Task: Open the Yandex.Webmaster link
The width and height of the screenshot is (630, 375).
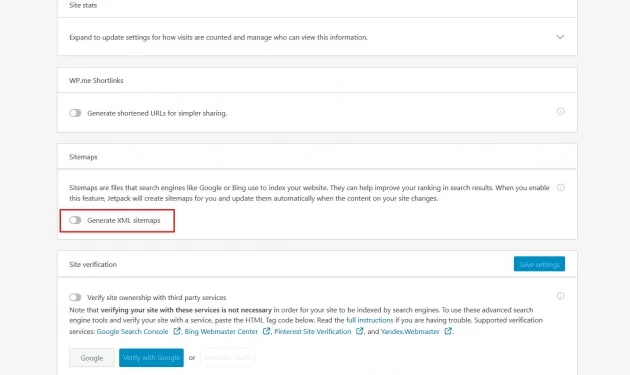Action: pos(410,332)
